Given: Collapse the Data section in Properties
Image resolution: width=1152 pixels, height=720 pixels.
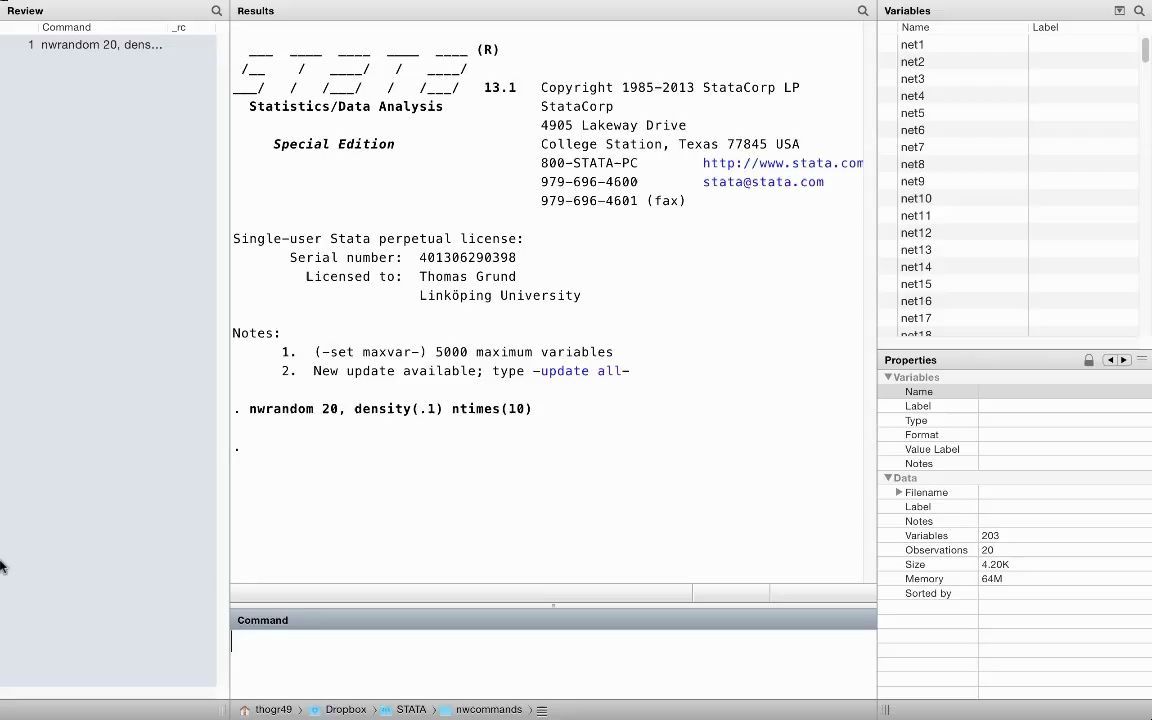Looking at the screenshot, I should click(888, 478).
